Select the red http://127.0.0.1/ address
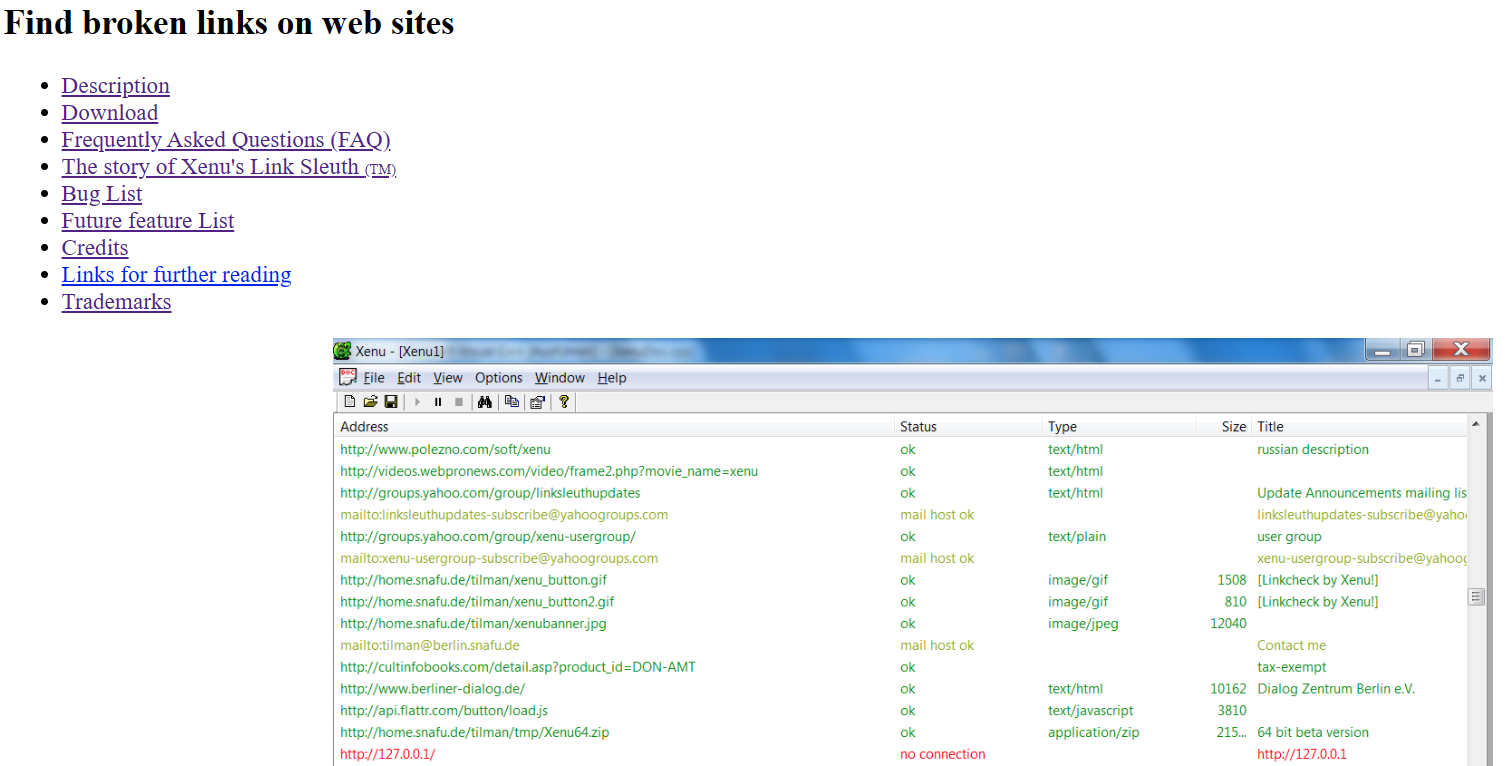The height and width of the screenshot is (766, 1510). (x=387, y=755)
